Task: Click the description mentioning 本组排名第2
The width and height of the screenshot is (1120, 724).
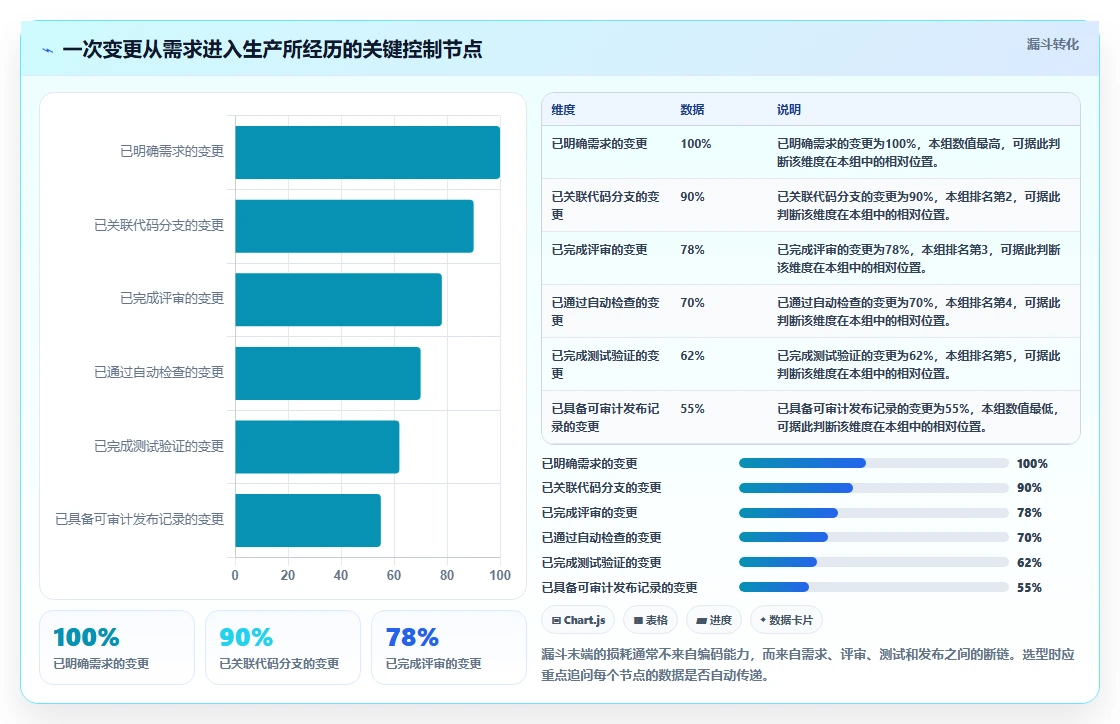Action: tap(919, 205)
